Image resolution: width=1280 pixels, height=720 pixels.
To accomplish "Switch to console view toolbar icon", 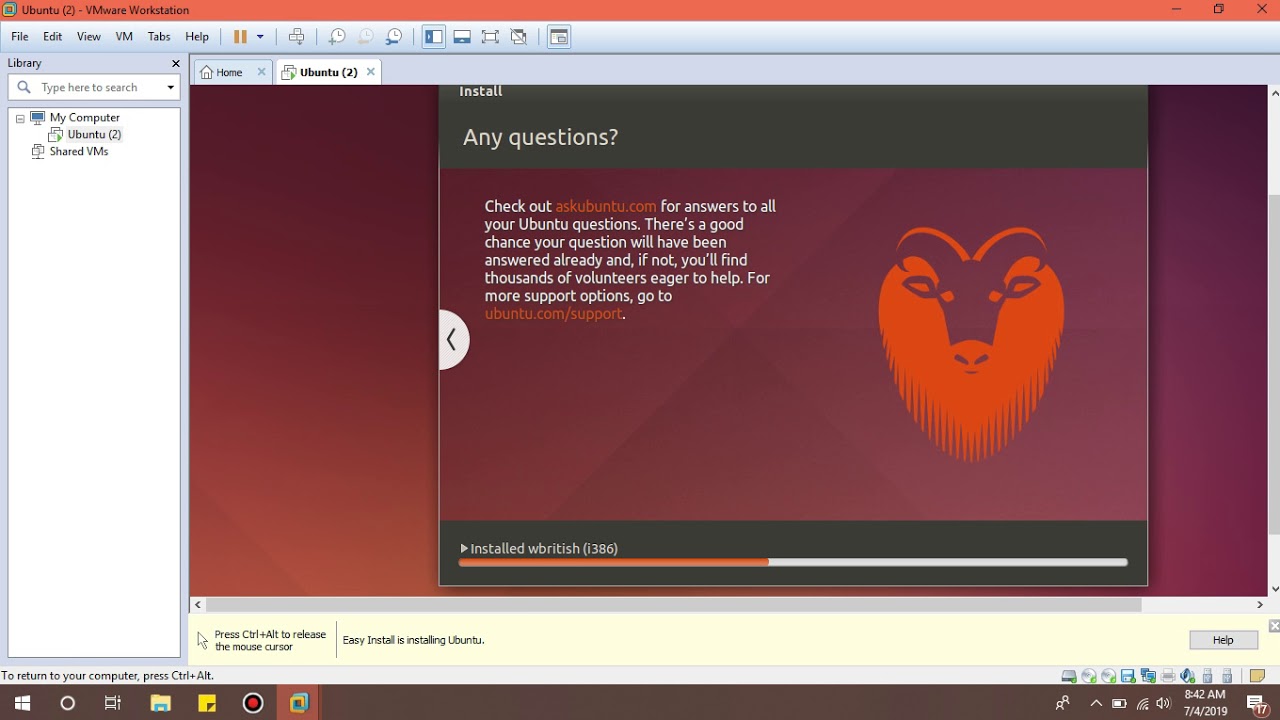I will pos(559,37).
